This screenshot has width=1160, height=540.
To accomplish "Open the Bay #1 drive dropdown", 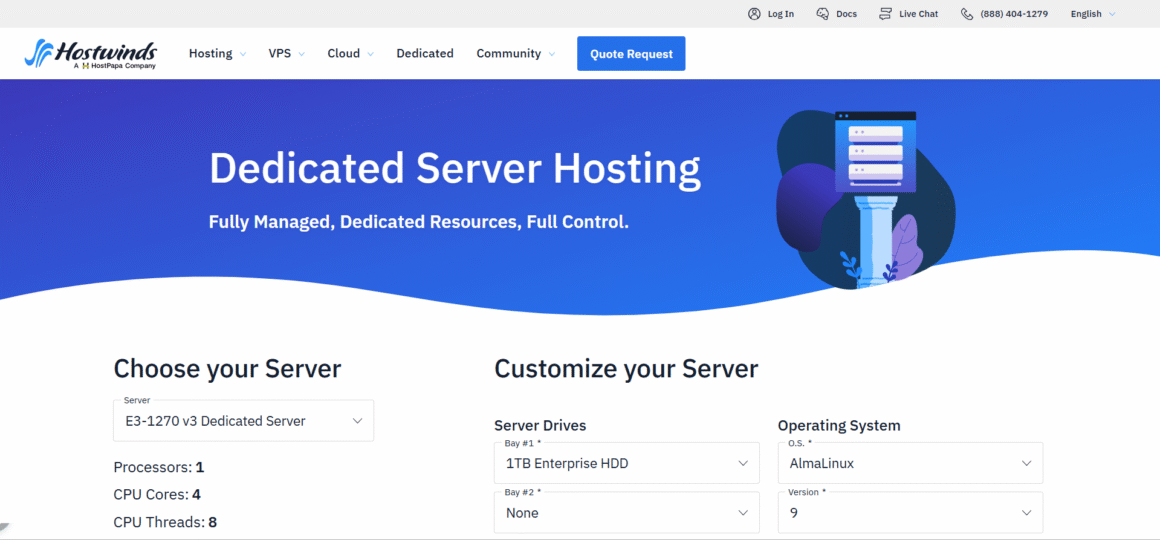I will coord(627,463).
